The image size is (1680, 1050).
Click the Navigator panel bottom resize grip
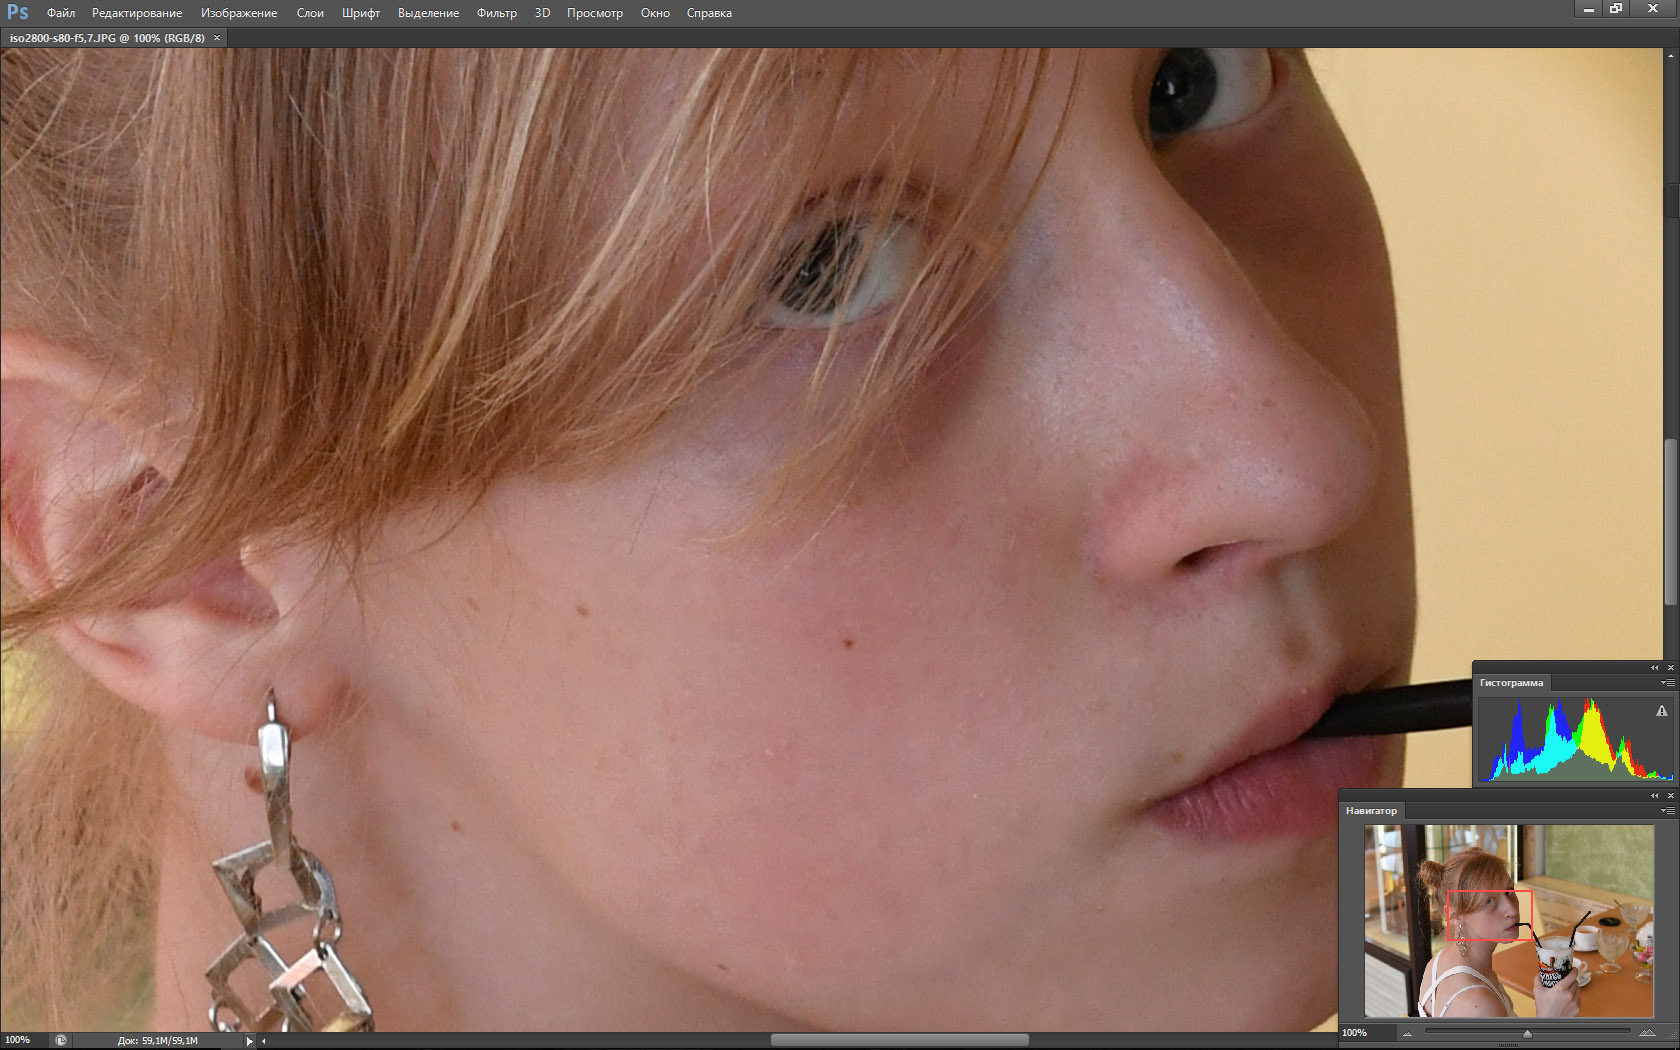(1507, 1046)
